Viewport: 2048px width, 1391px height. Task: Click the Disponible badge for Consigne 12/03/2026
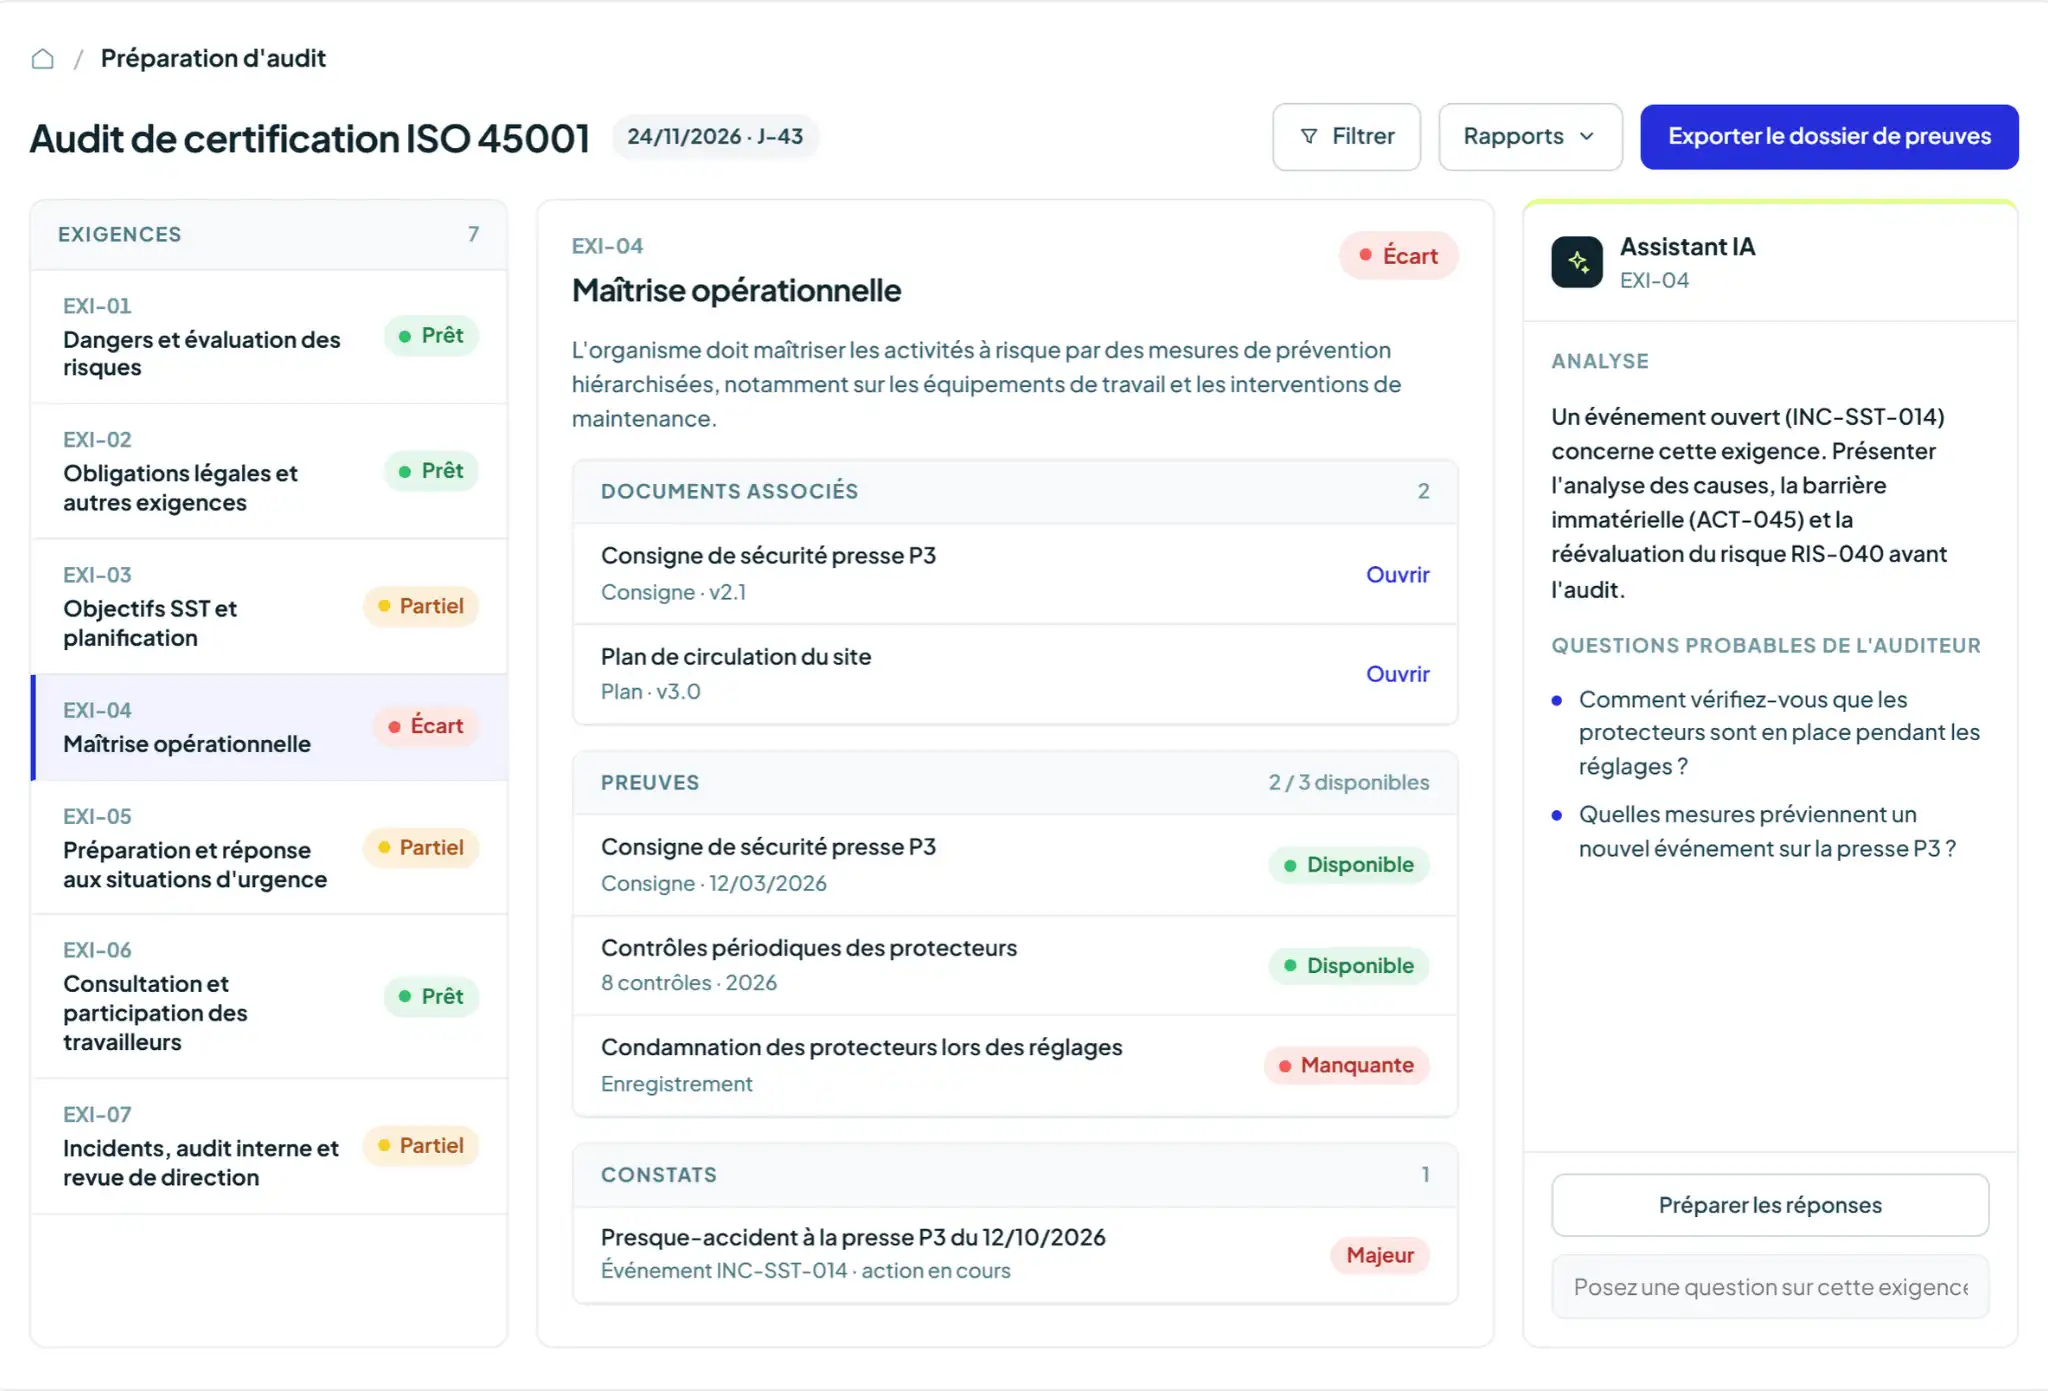[1348, 865]
